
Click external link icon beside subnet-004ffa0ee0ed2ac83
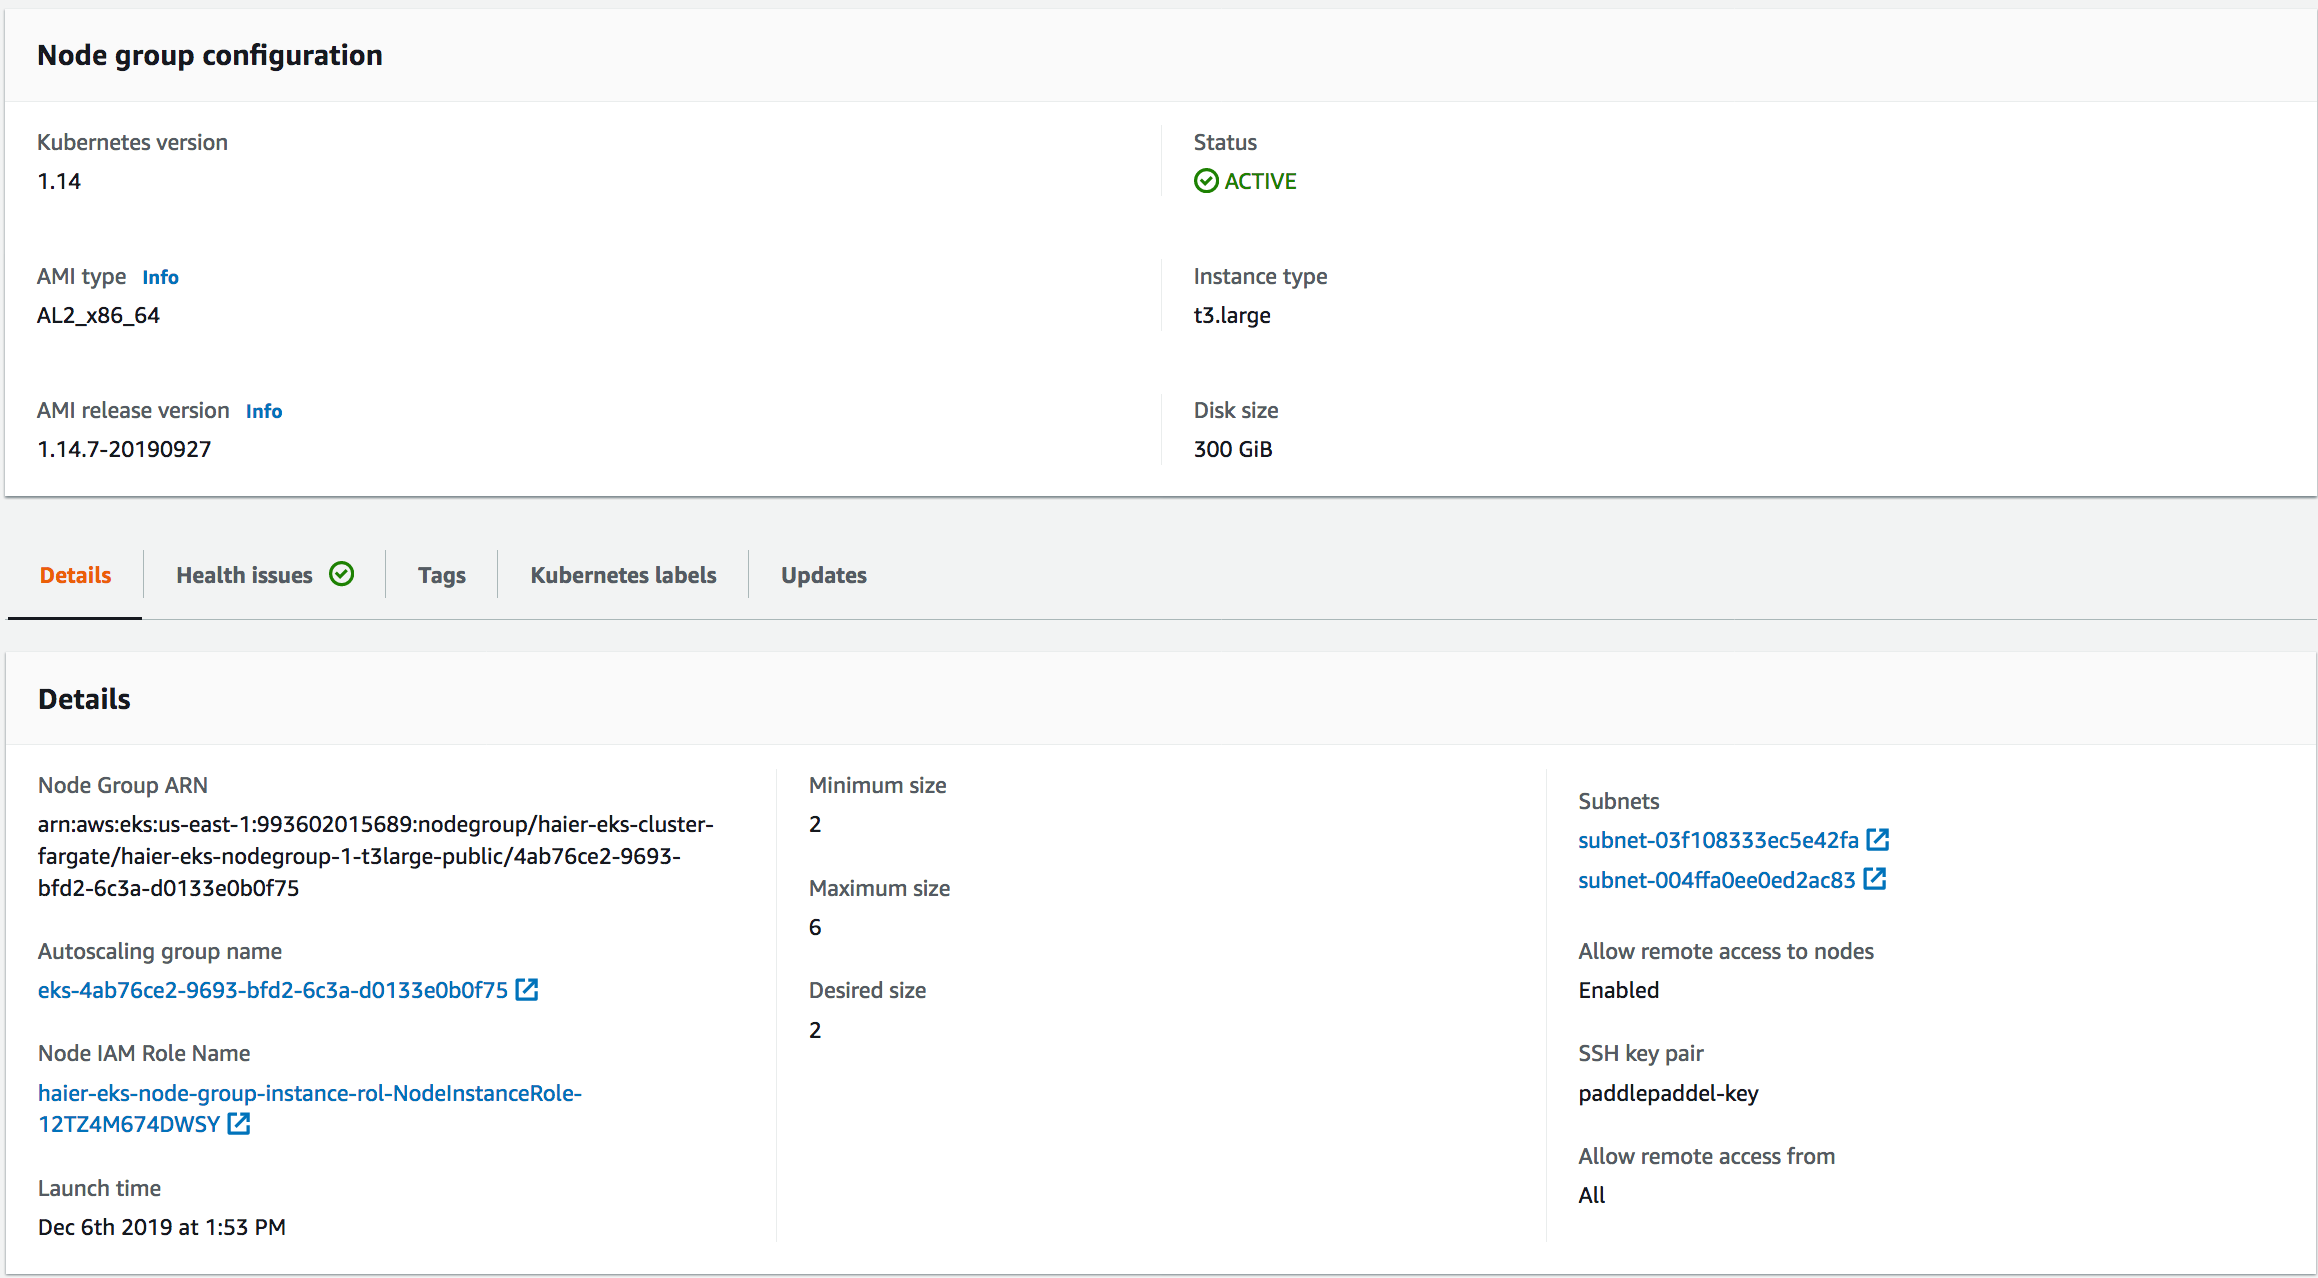coord(1875,879)
